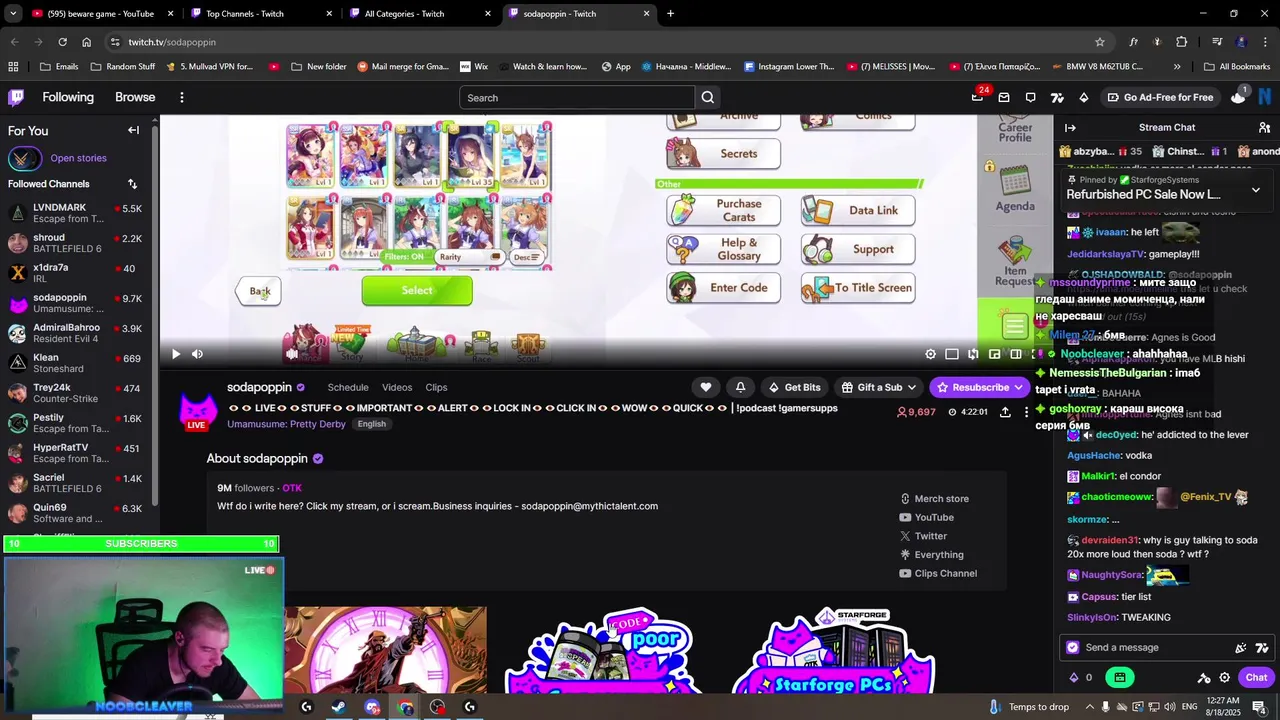The height and width of the screenshot is (720, 1280).
Task: Select the shroud followed channel
Action: pyautogui.click(x=76, y=244)
